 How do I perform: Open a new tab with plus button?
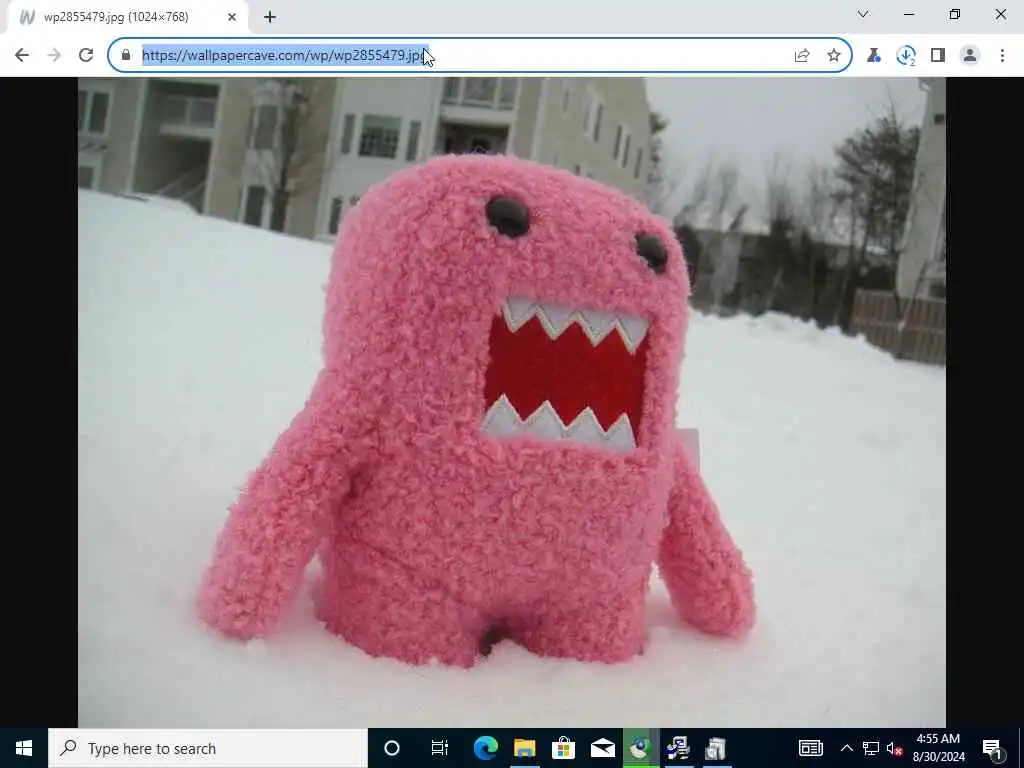click(x=270, y=17)
